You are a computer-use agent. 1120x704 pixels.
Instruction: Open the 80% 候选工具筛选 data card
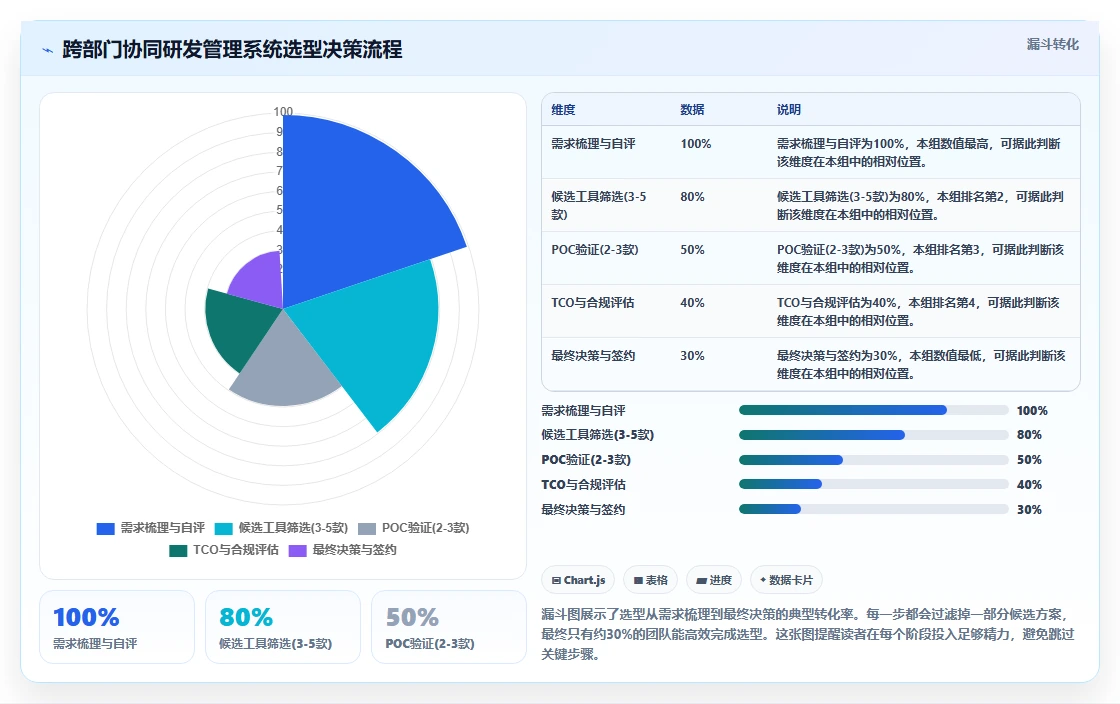[283, 627]
